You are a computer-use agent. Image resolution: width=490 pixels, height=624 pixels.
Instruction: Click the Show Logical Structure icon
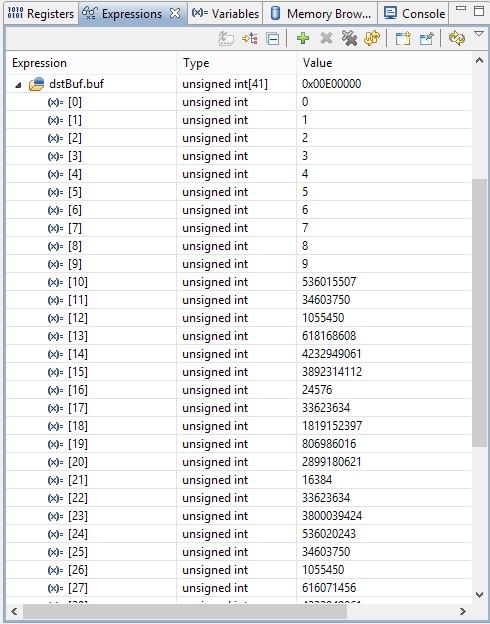[250, 39]
